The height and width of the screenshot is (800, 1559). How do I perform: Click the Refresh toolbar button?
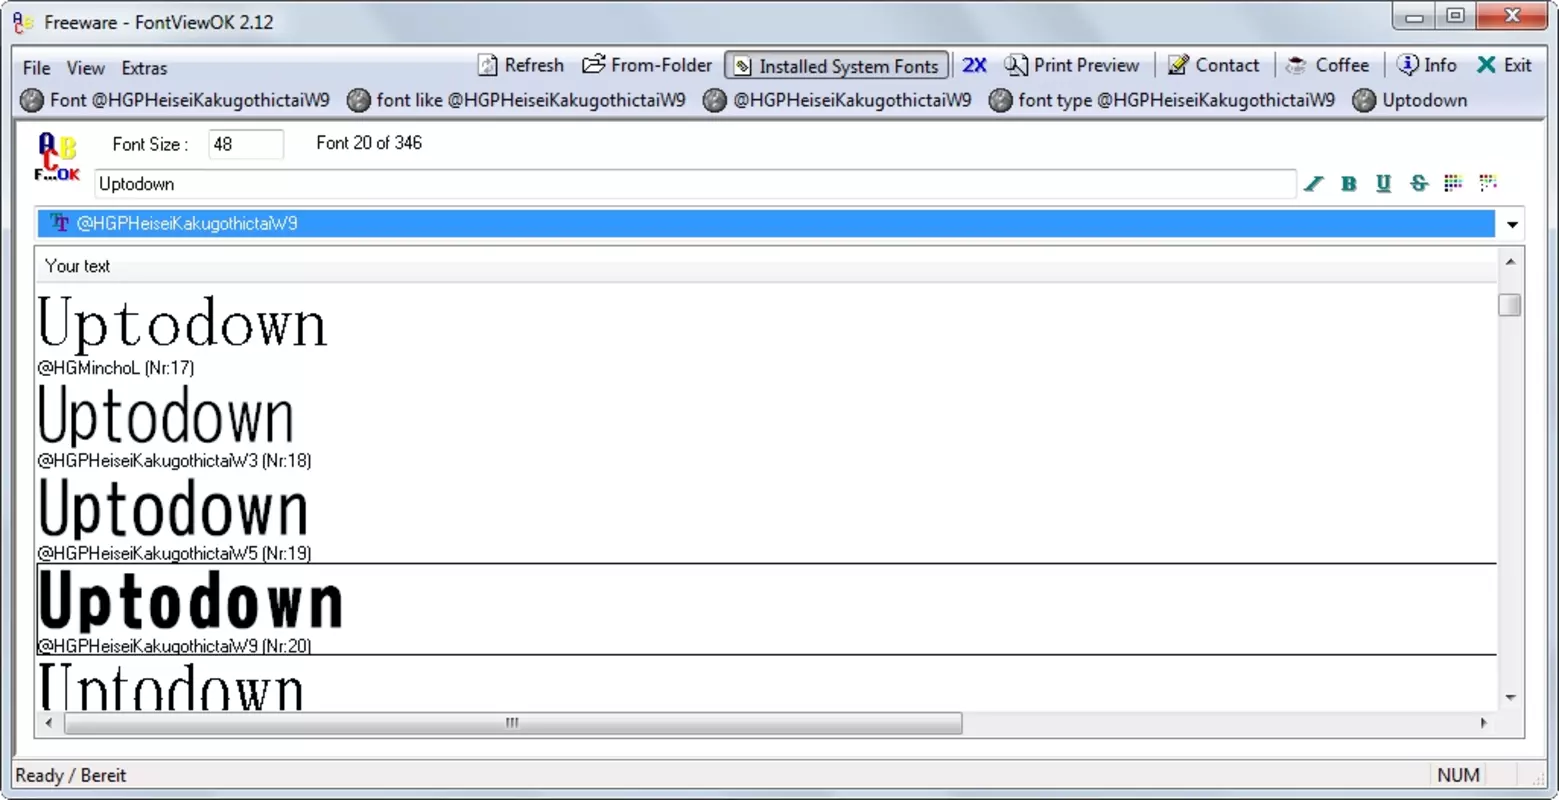521,65
